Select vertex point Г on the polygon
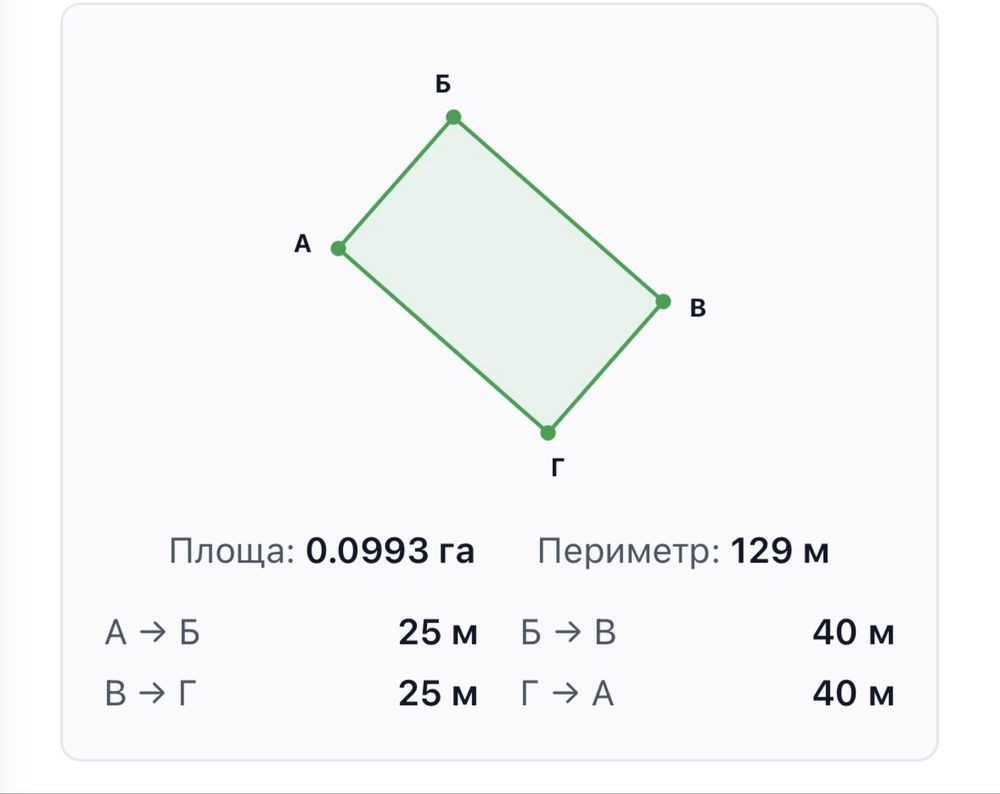 point(548,433)
